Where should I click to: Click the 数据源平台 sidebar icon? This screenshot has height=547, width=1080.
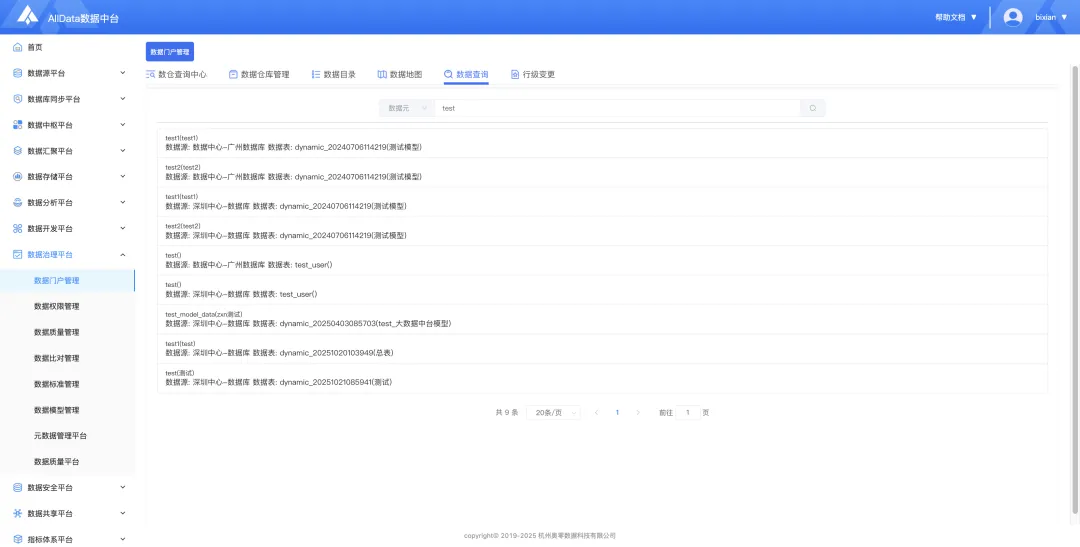coord(18,73)
